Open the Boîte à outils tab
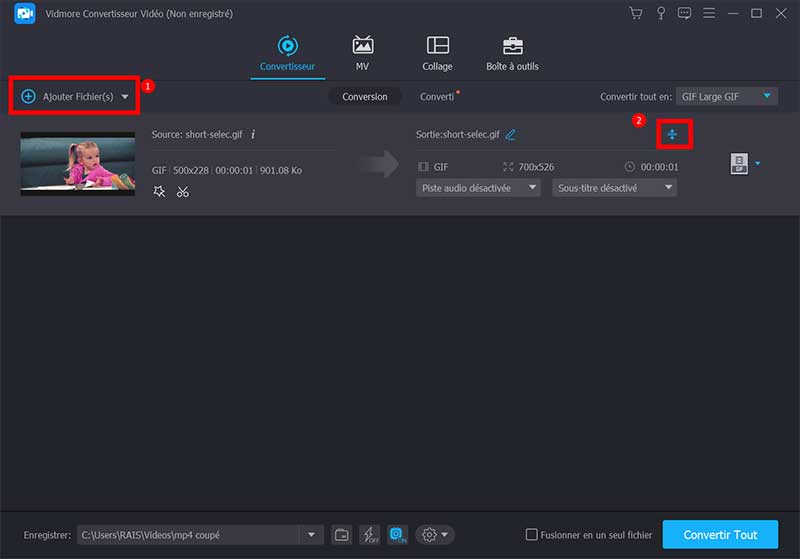 click(512, 53)
